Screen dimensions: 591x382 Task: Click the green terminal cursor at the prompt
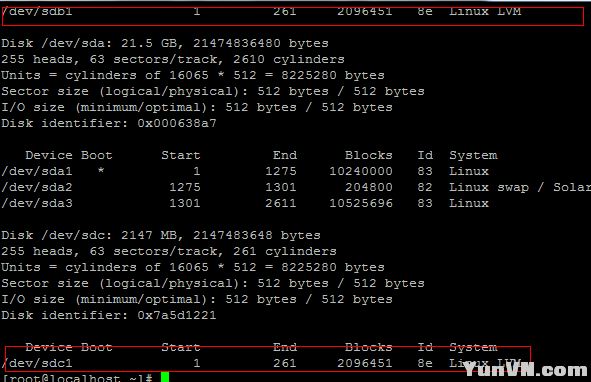click(165, 377)
